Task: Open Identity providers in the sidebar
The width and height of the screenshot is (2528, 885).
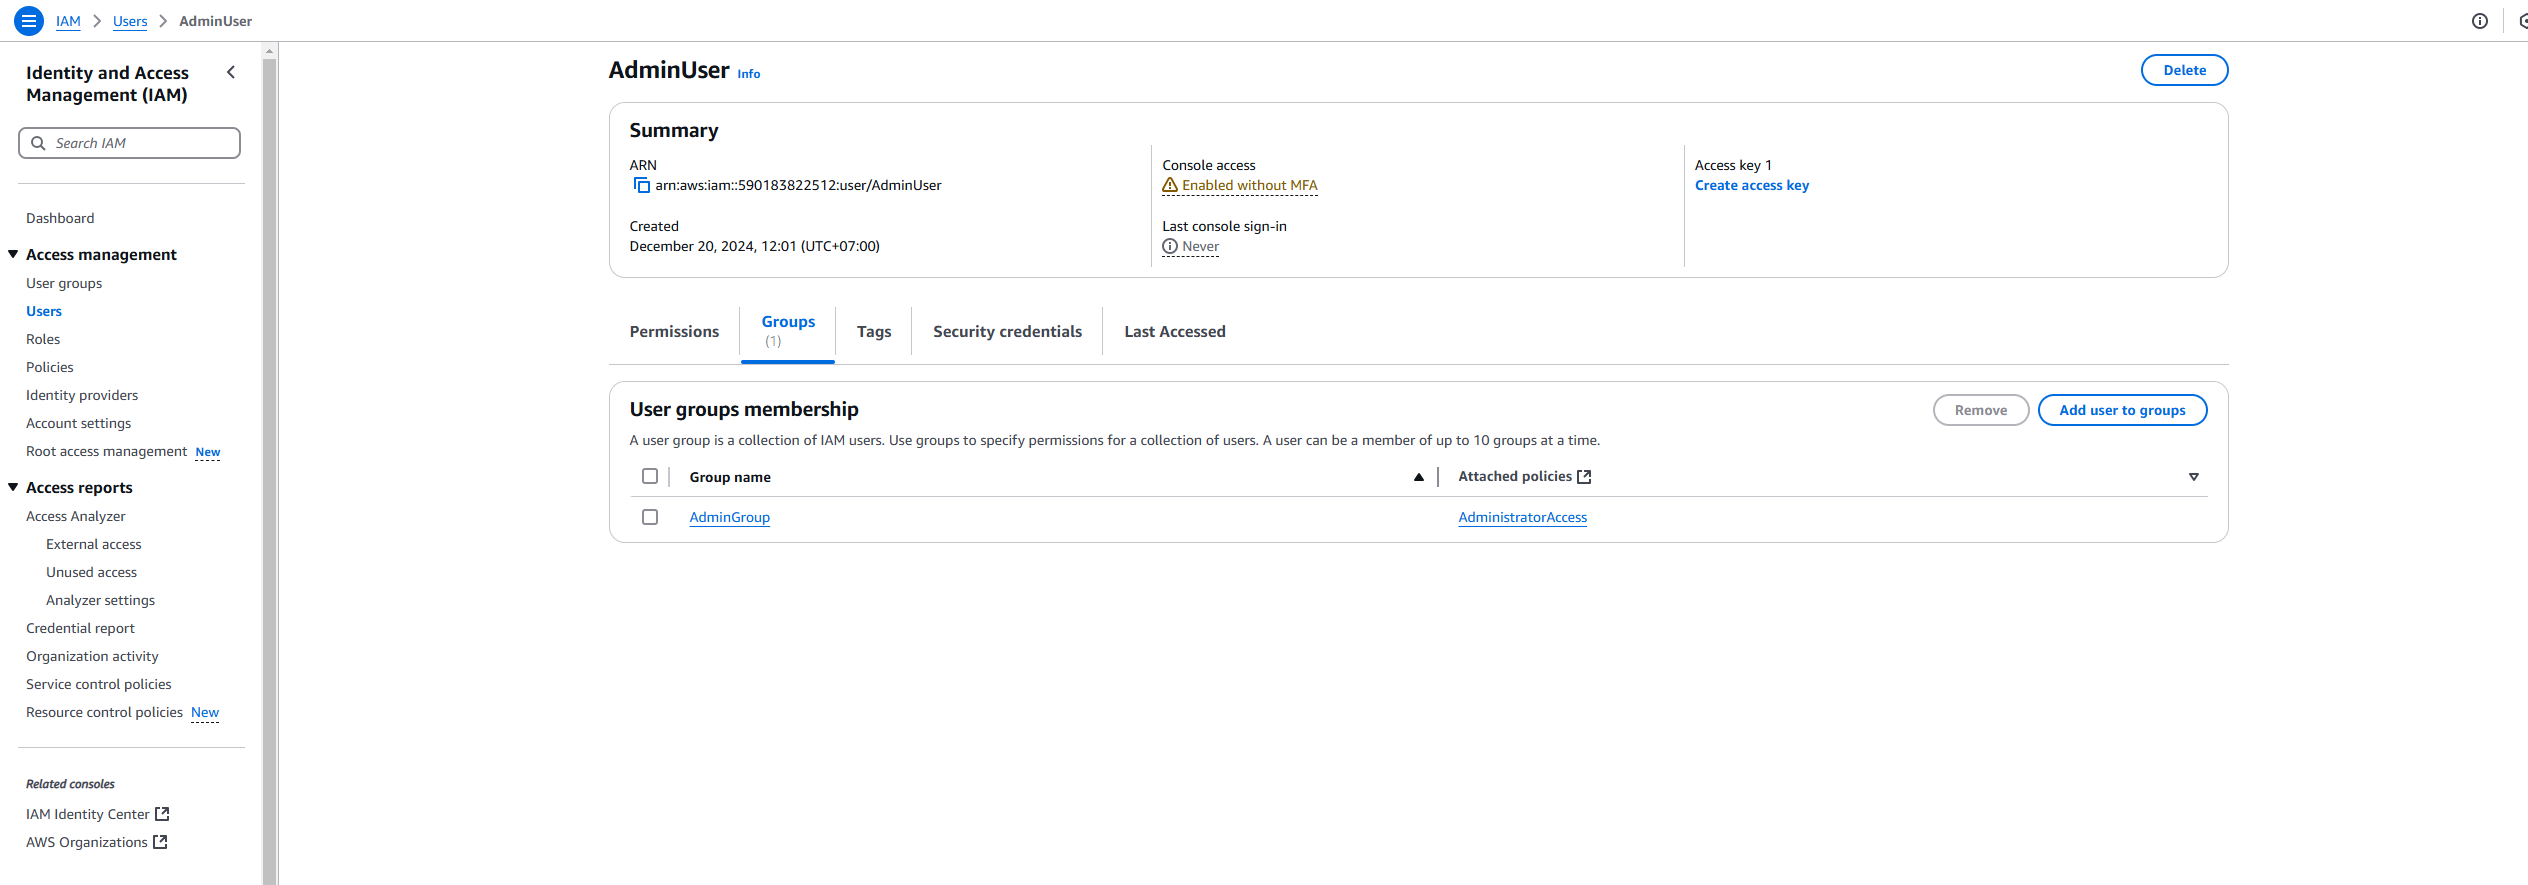Action: (x=82, y=395)
